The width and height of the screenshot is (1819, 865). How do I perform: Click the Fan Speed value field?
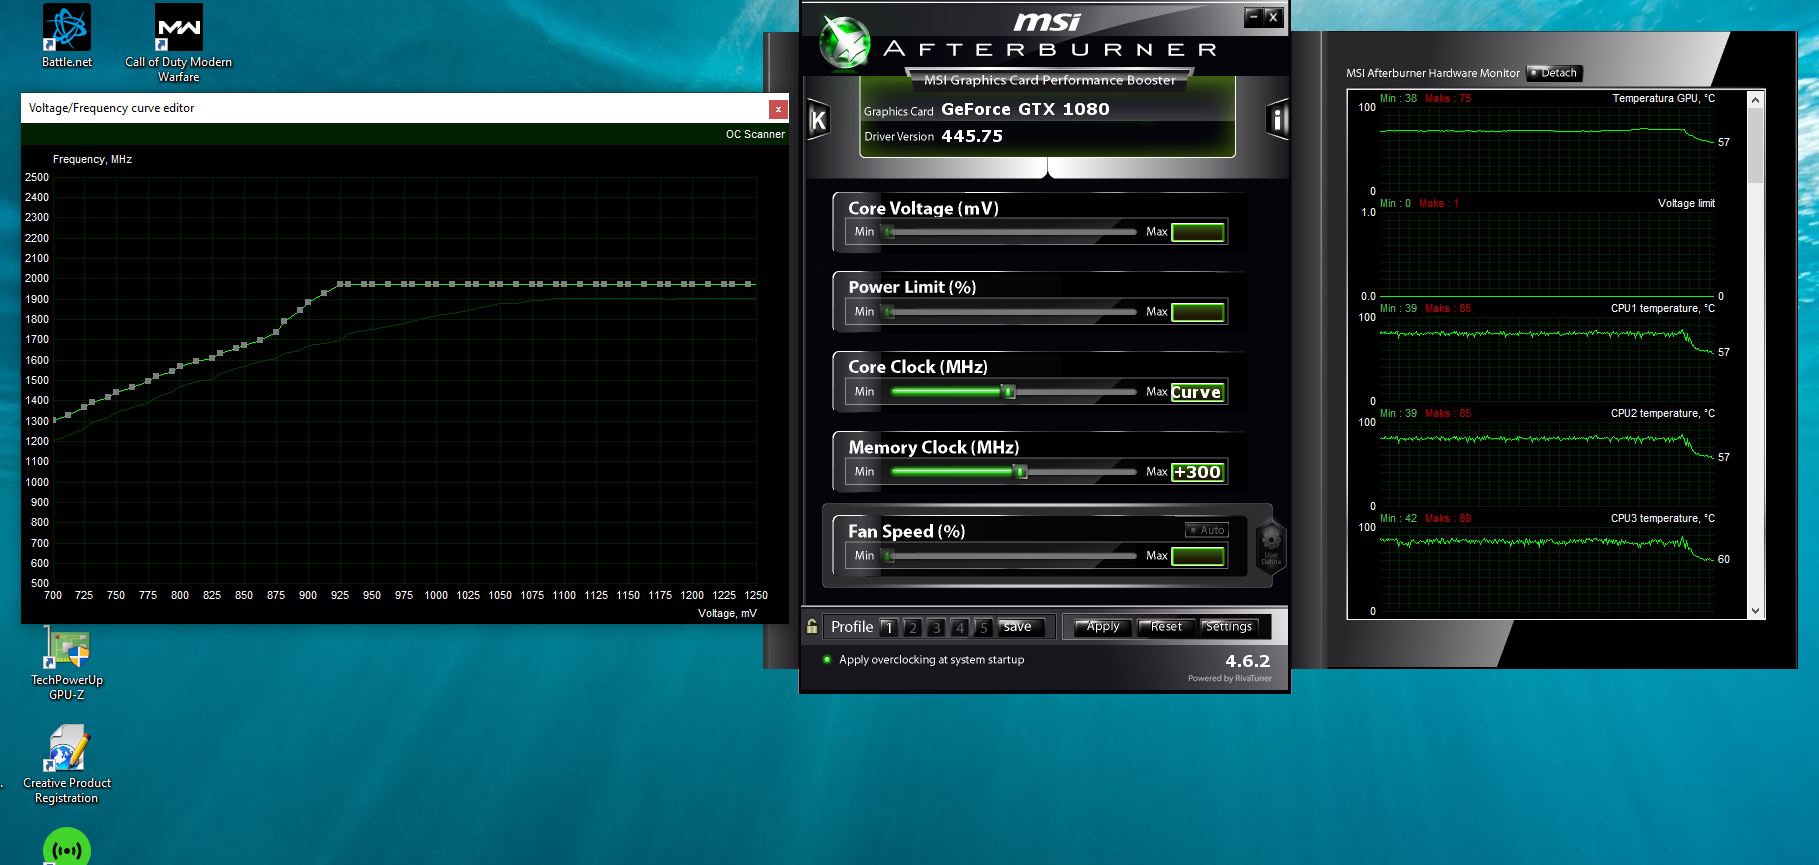(1198, 556)
